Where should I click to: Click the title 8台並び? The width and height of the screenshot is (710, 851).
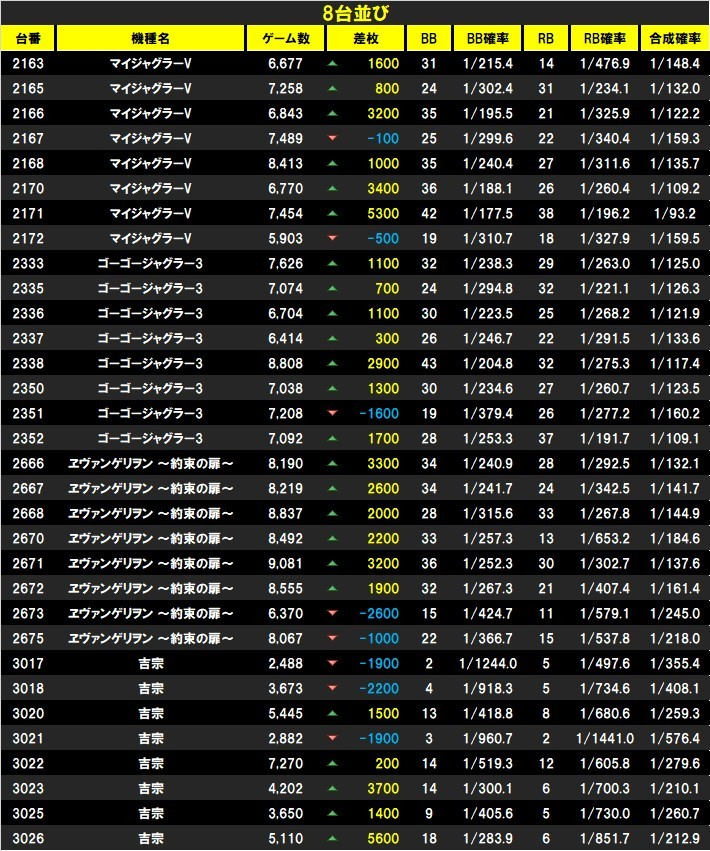pos(356,13)
